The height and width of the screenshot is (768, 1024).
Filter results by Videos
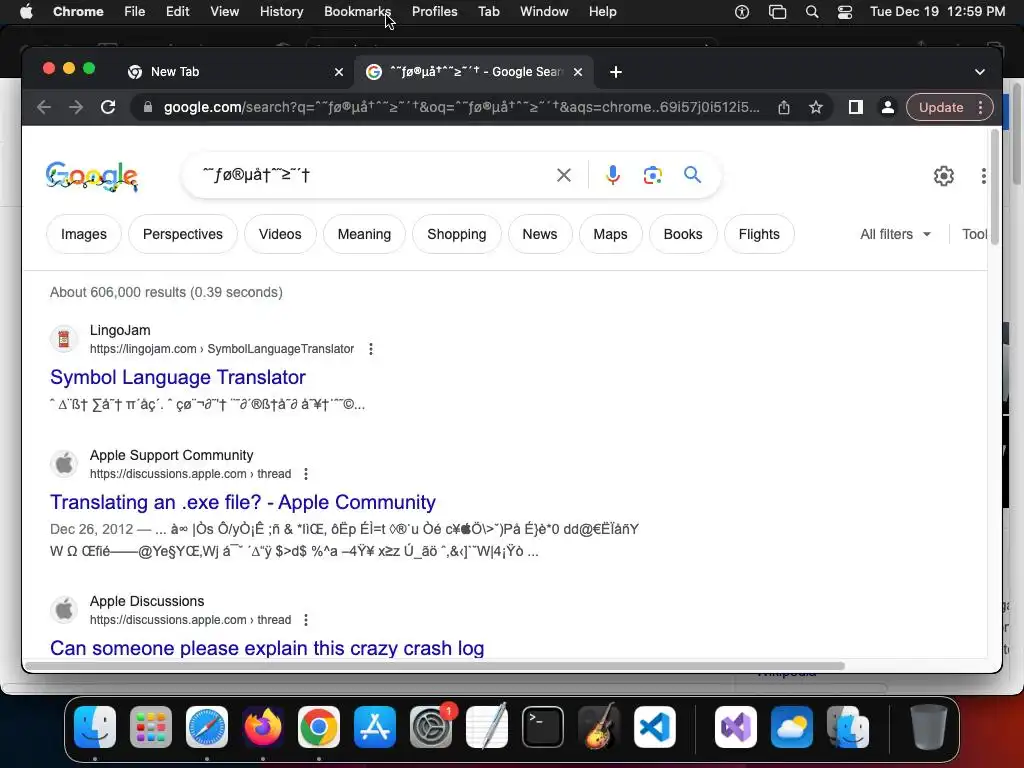[x=280, y=234]
